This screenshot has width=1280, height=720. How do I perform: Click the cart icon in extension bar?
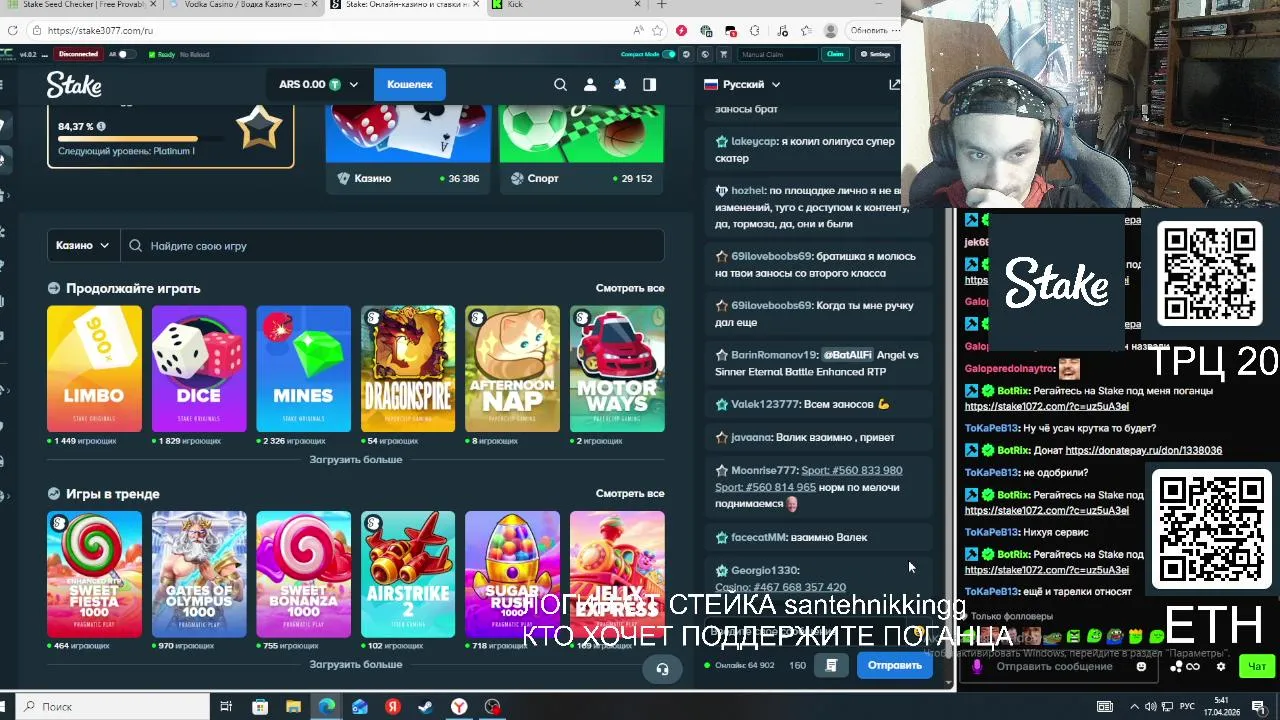click(x=724, y=54)
